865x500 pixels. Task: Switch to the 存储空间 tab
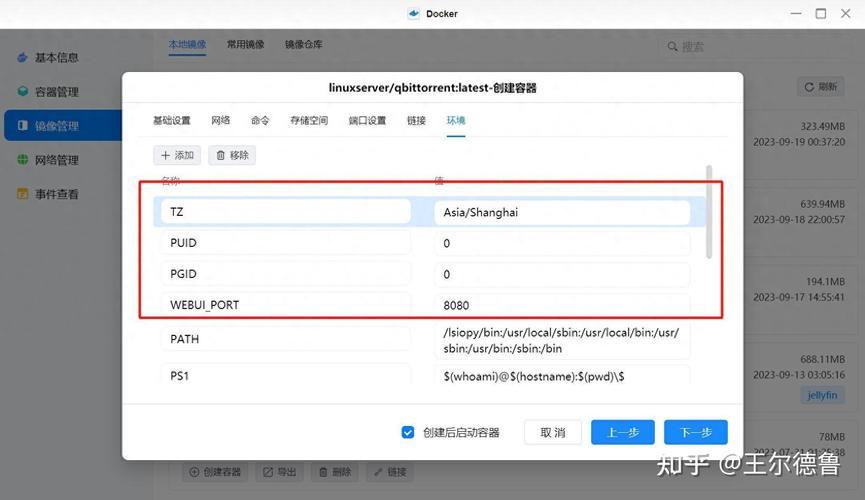pyautogui.click(x=309, y=120)
